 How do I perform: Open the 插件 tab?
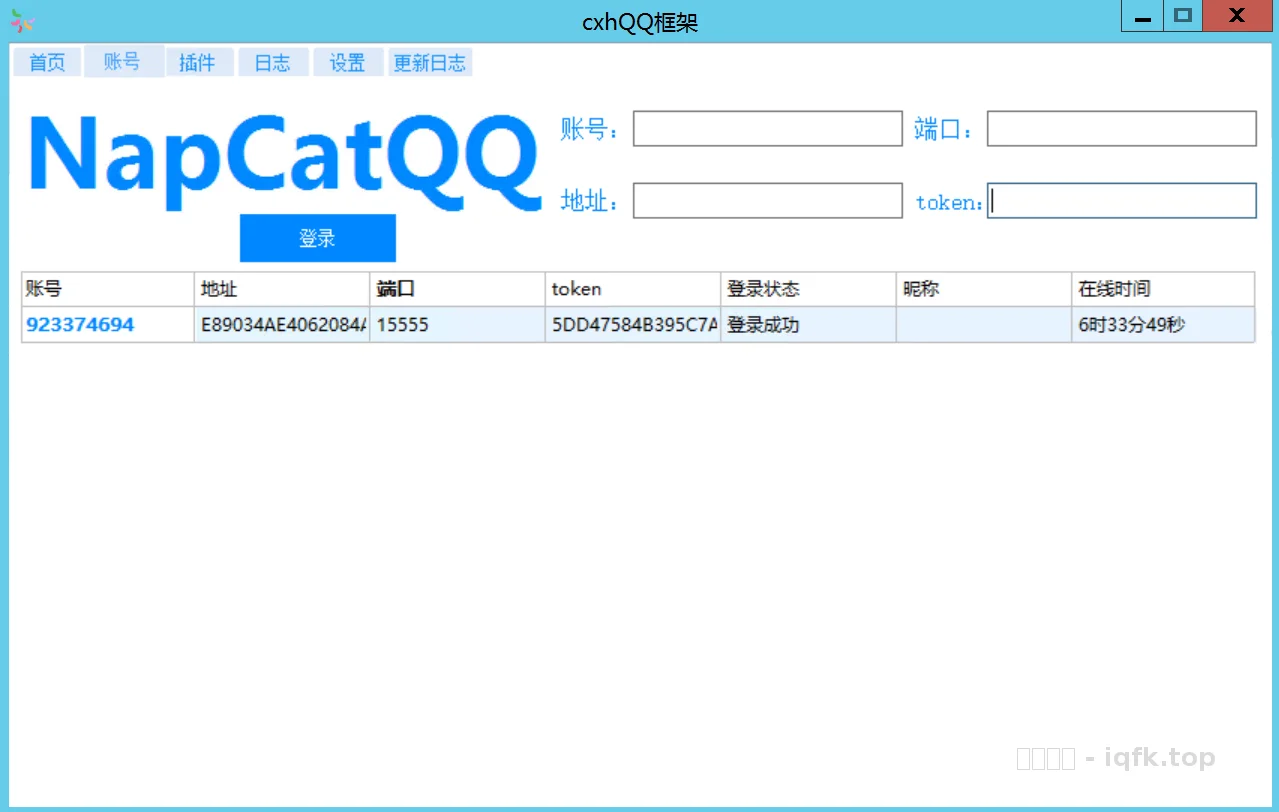[198, 61]
